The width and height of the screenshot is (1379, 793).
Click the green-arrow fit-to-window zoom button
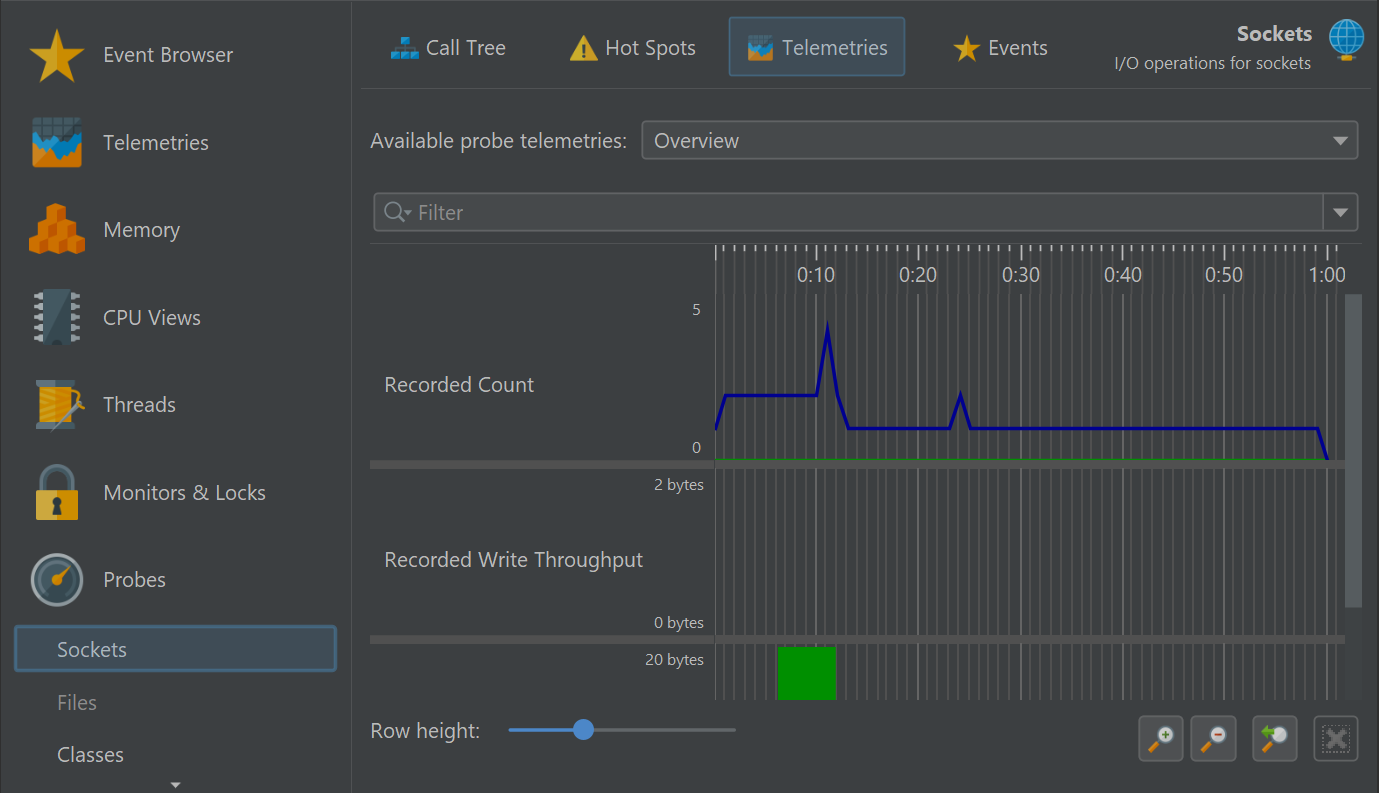point(1274,740)
